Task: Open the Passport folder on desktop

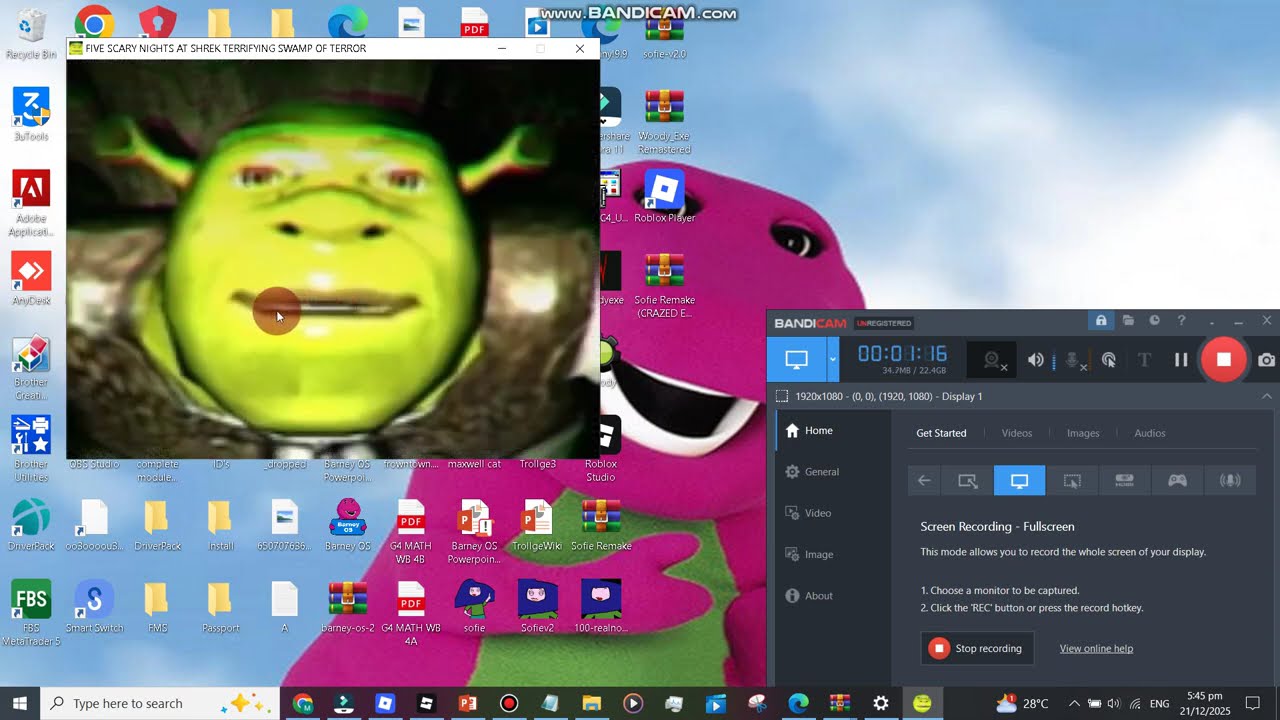Action: (x=220, y=607)
